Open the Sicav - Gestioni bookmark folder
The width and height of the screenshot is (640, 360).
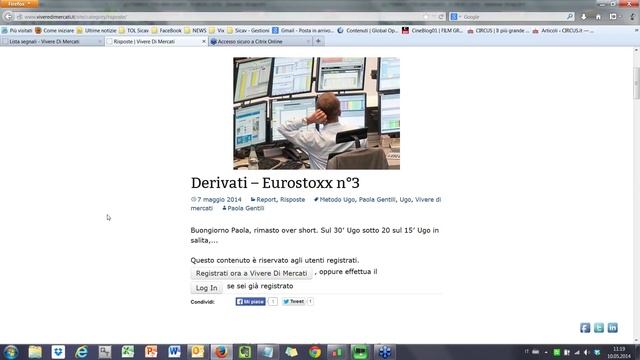coord(248,31)
